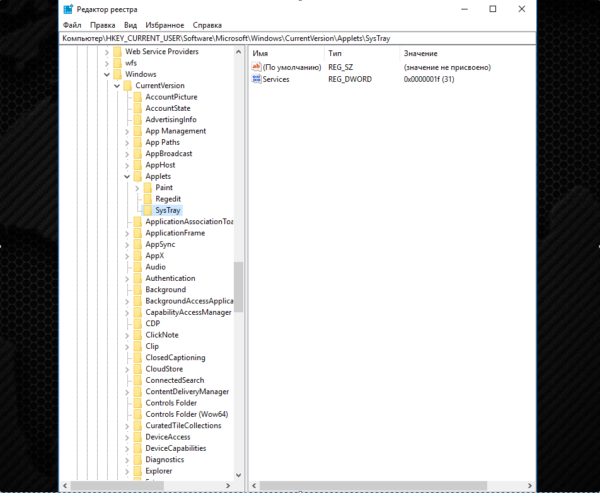Click the Paint folder icon
This screenshot has height=493, width=600.
pyautogui.click(x=147, y=188)
